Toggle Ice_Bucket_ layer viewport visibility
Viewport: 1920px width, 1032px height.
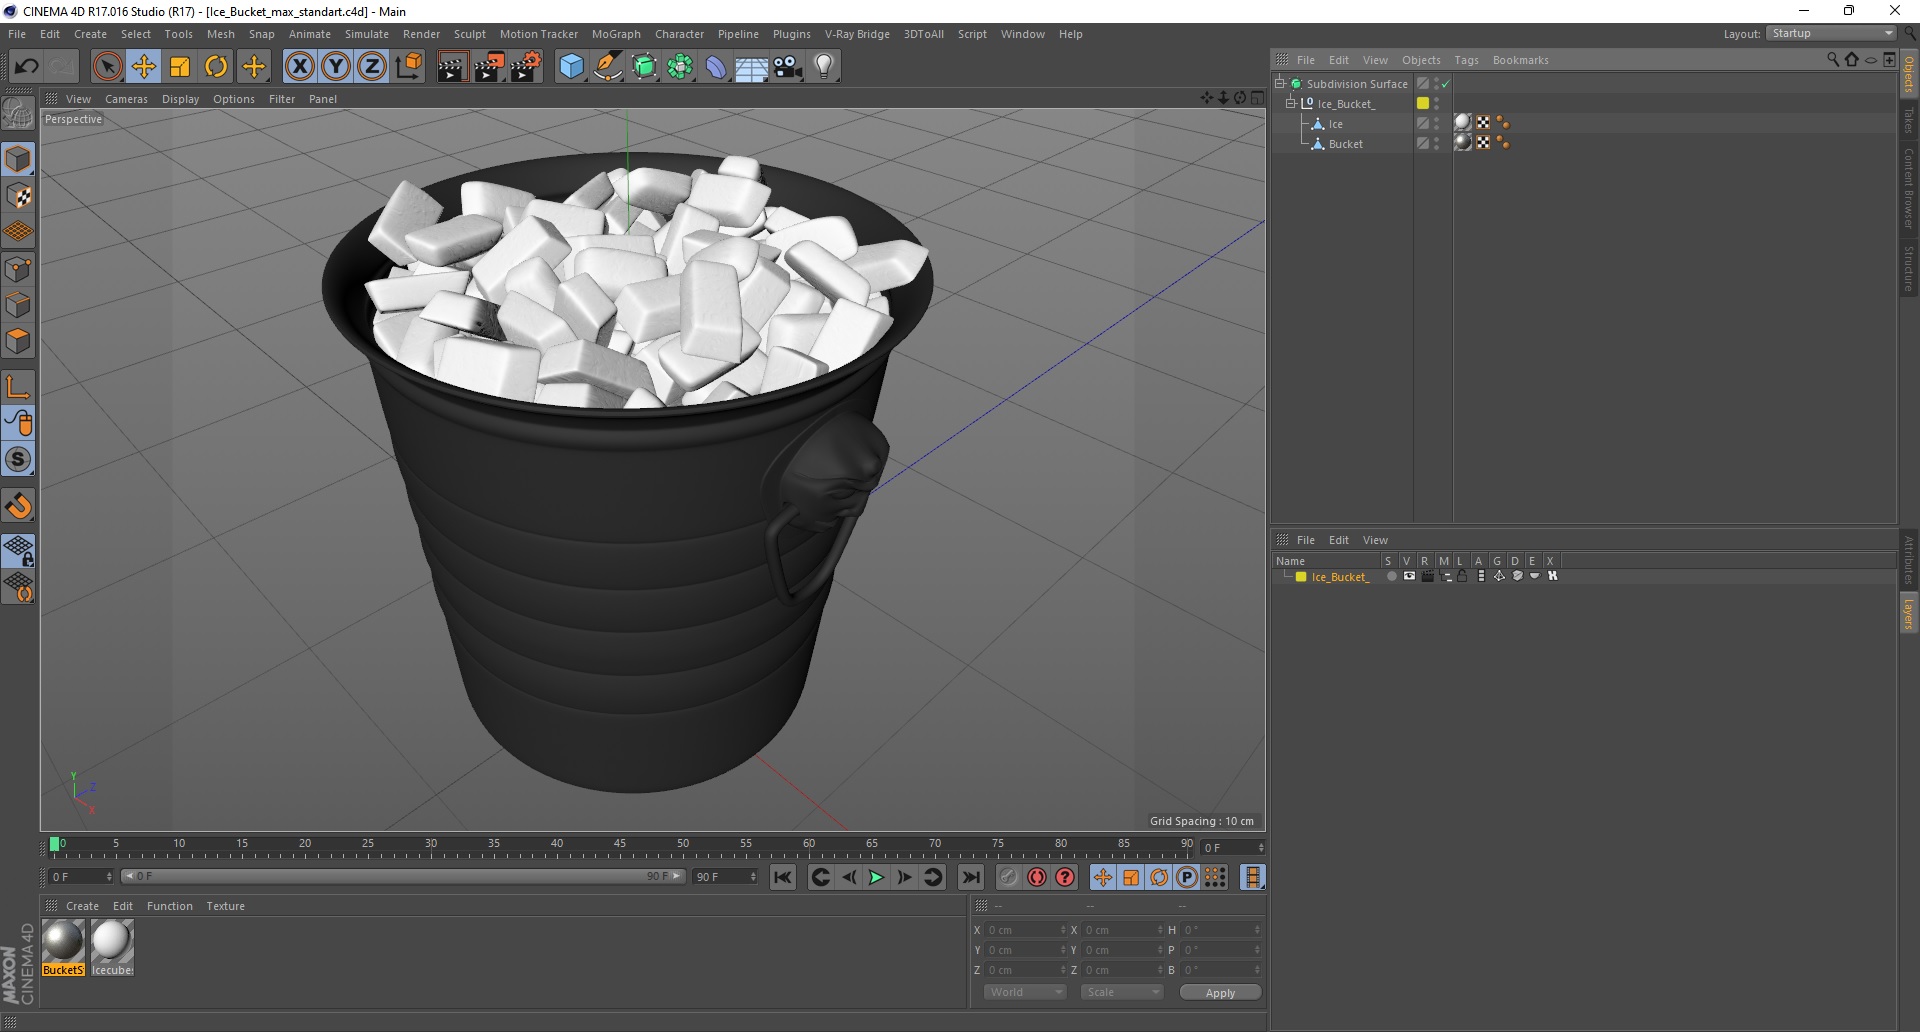[1409, 577]
